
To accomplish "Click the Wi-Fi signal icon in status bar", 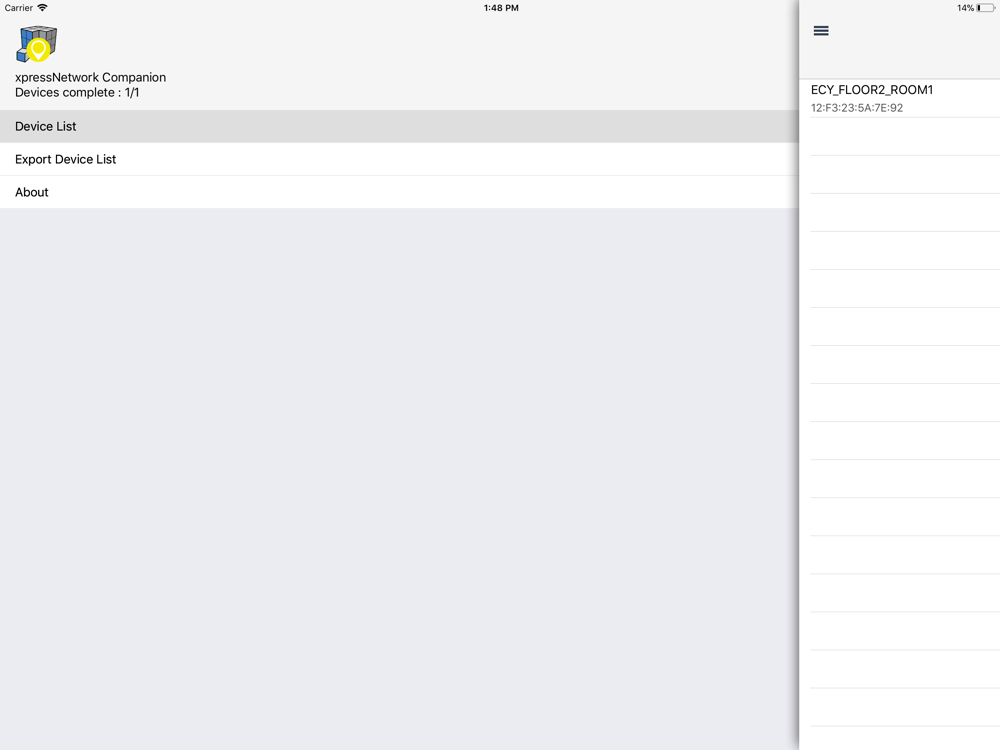I will (42, 8).
